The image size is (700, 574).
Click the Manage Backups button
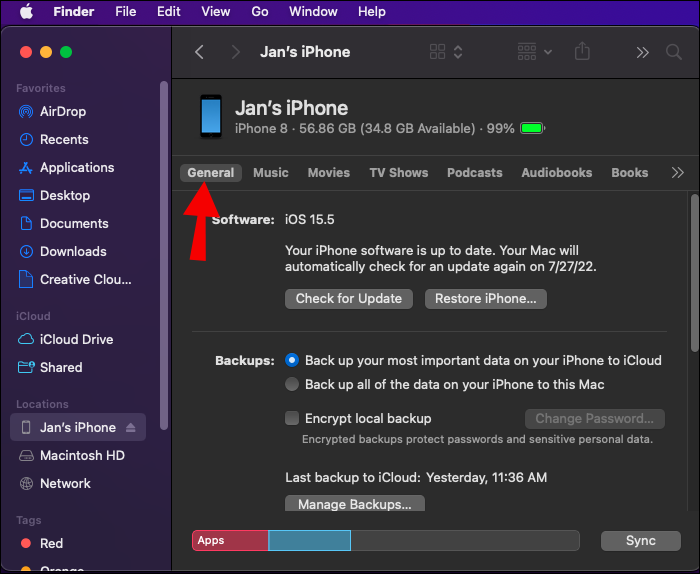[x=354, y=503]
